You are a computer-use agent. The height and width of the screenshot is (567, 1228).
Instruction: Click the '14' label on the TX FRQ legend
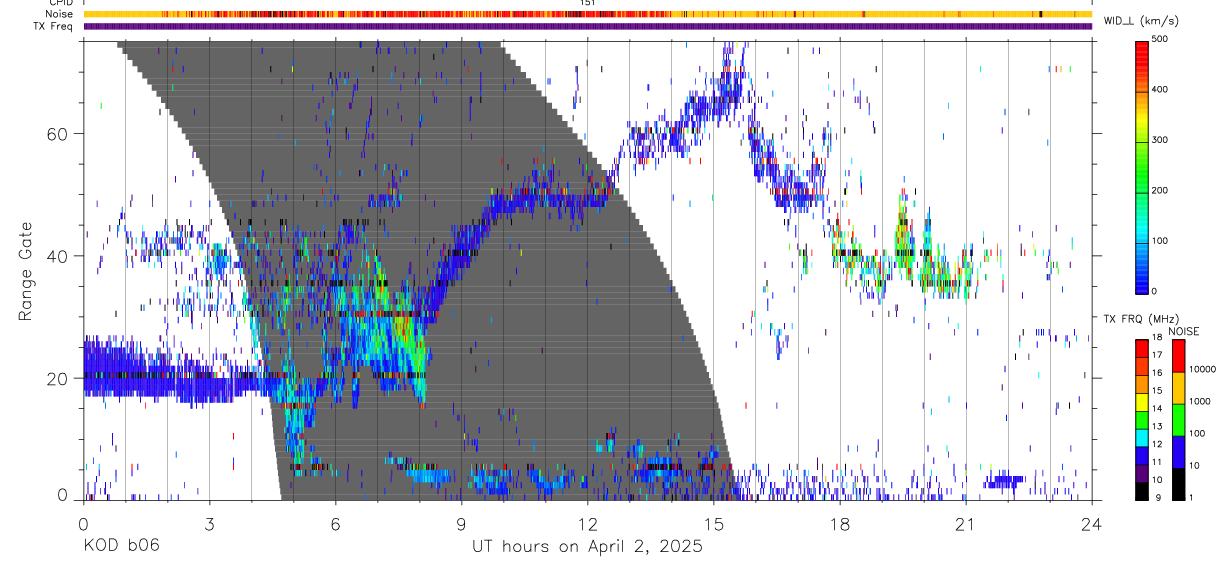1158,408
